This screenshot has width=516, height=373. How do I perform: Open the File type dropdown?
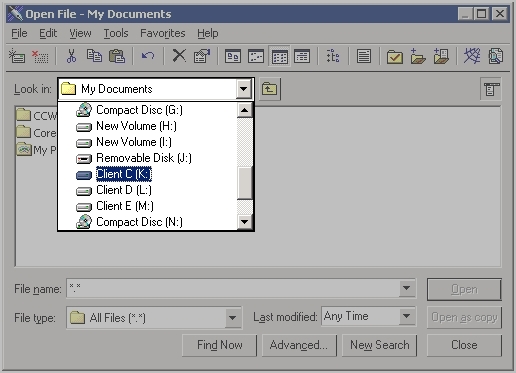click(233, 318)
